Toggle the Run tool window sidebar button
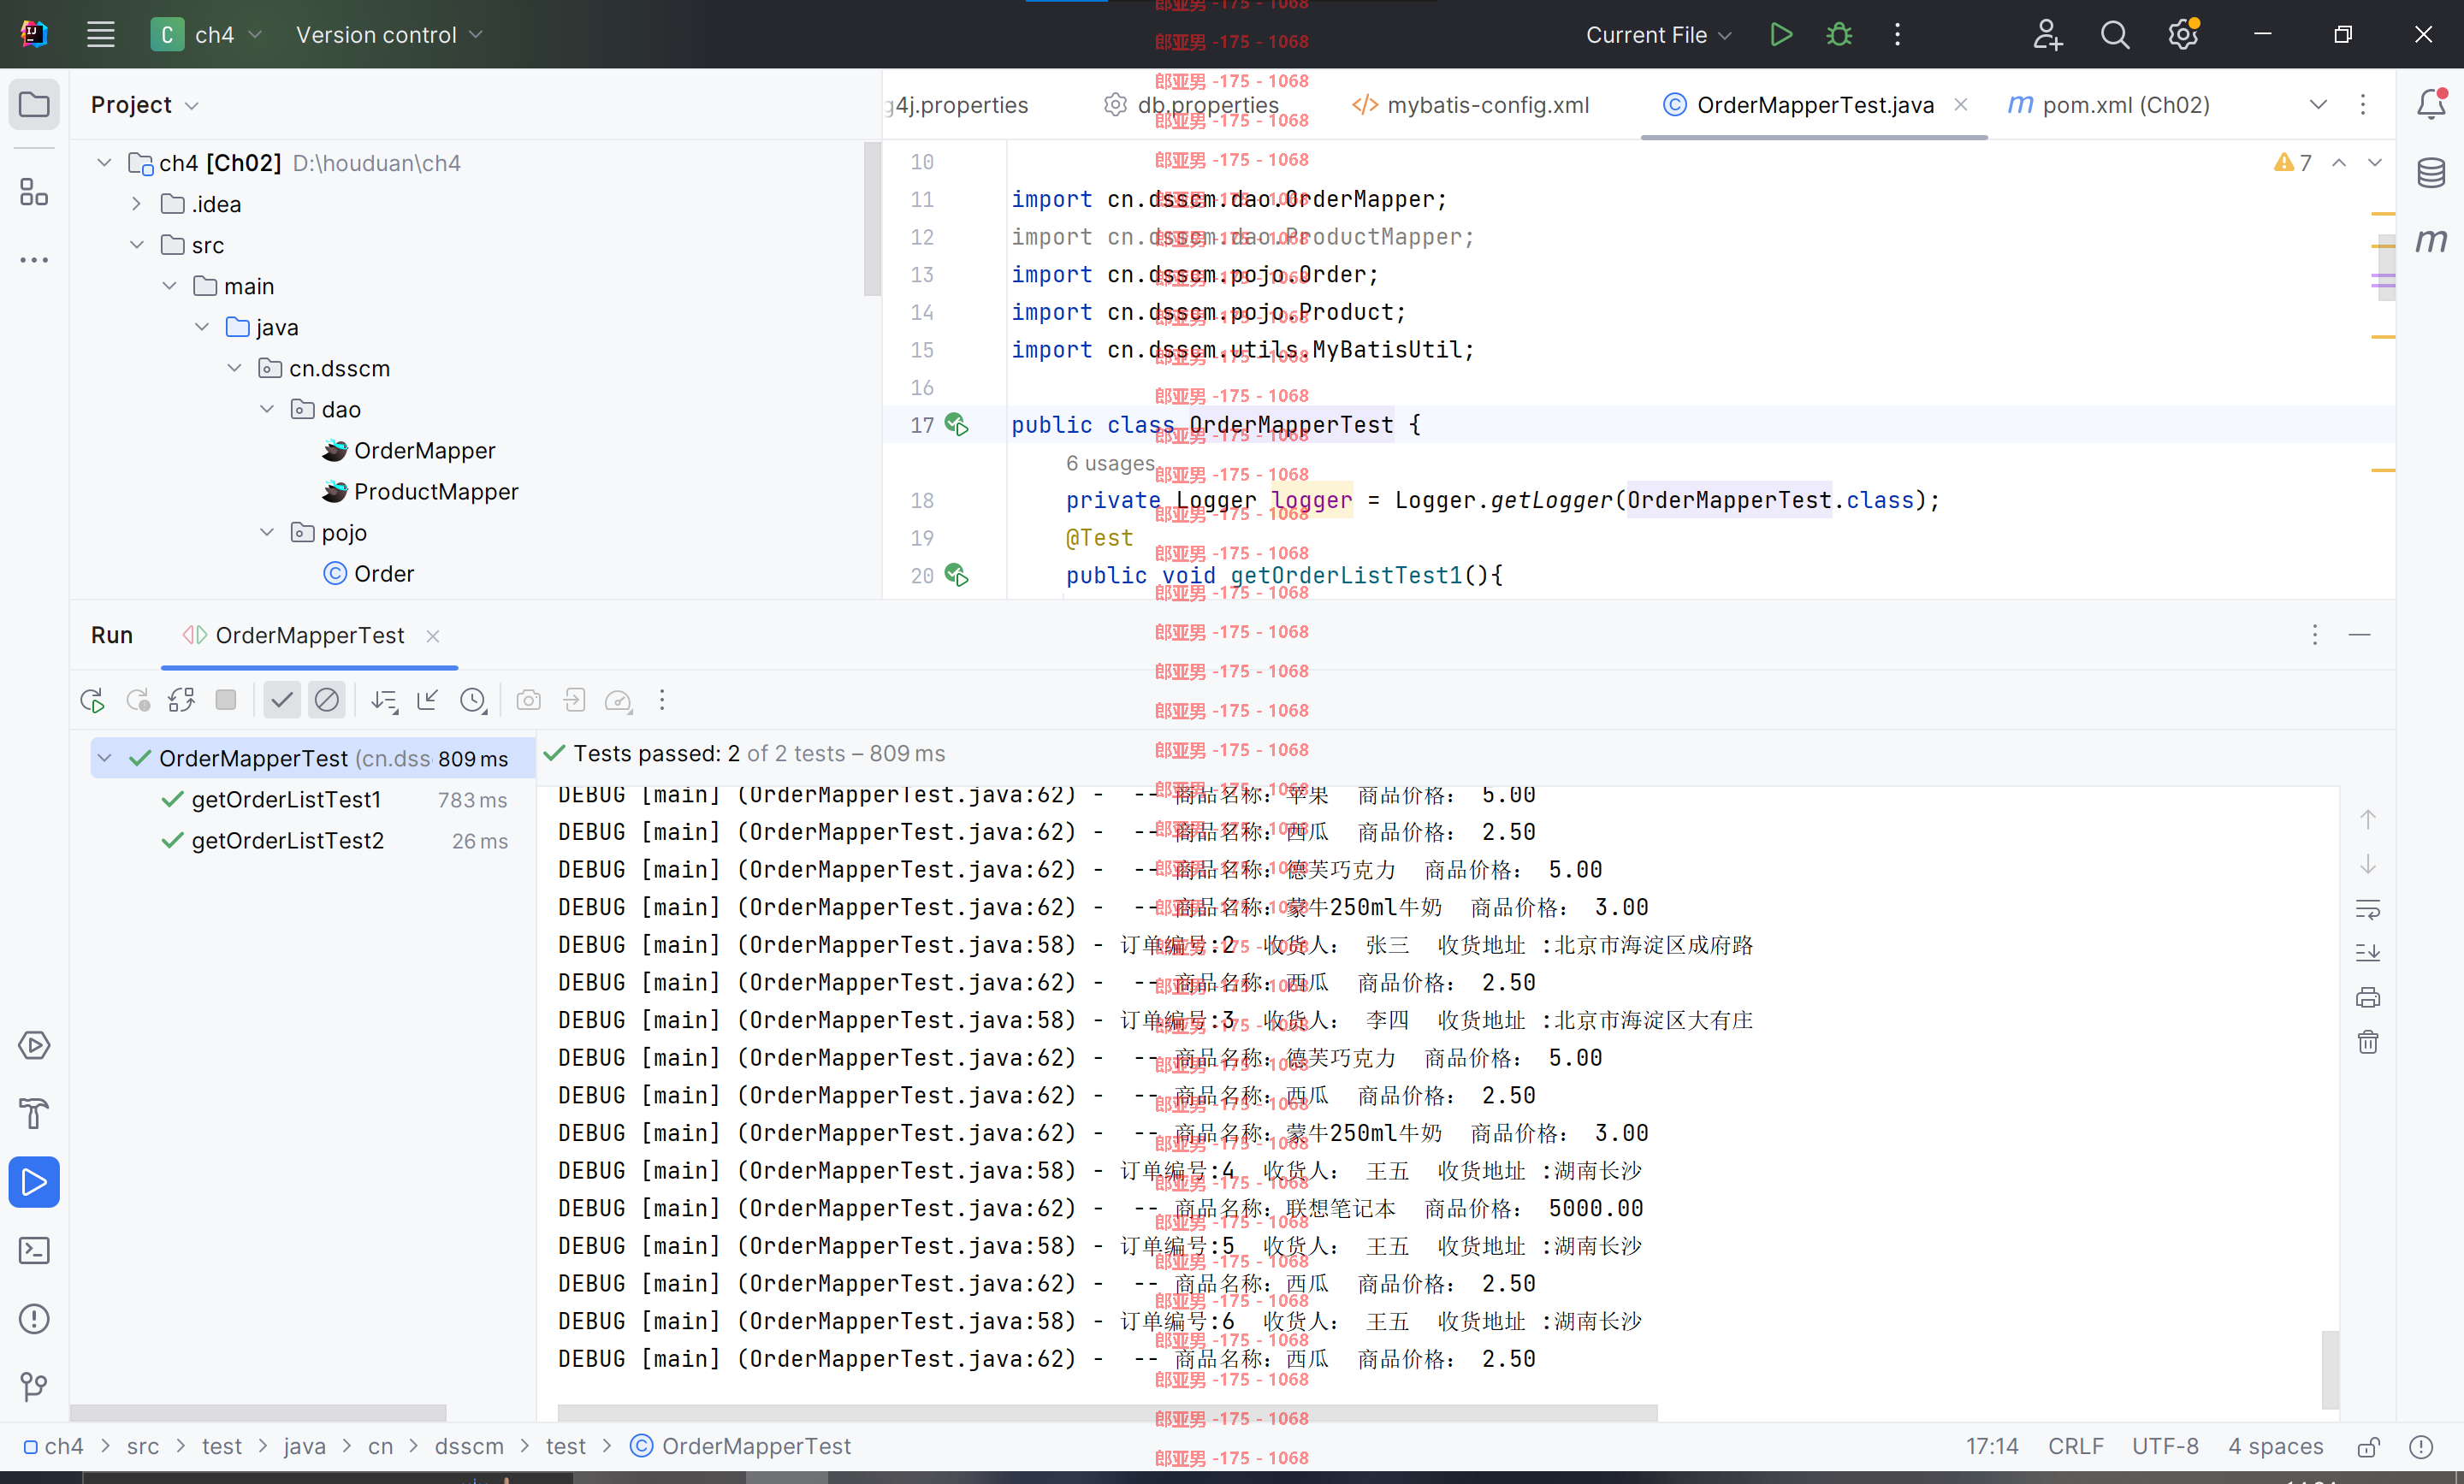 pyautogui.click(x=34, y=1182)
